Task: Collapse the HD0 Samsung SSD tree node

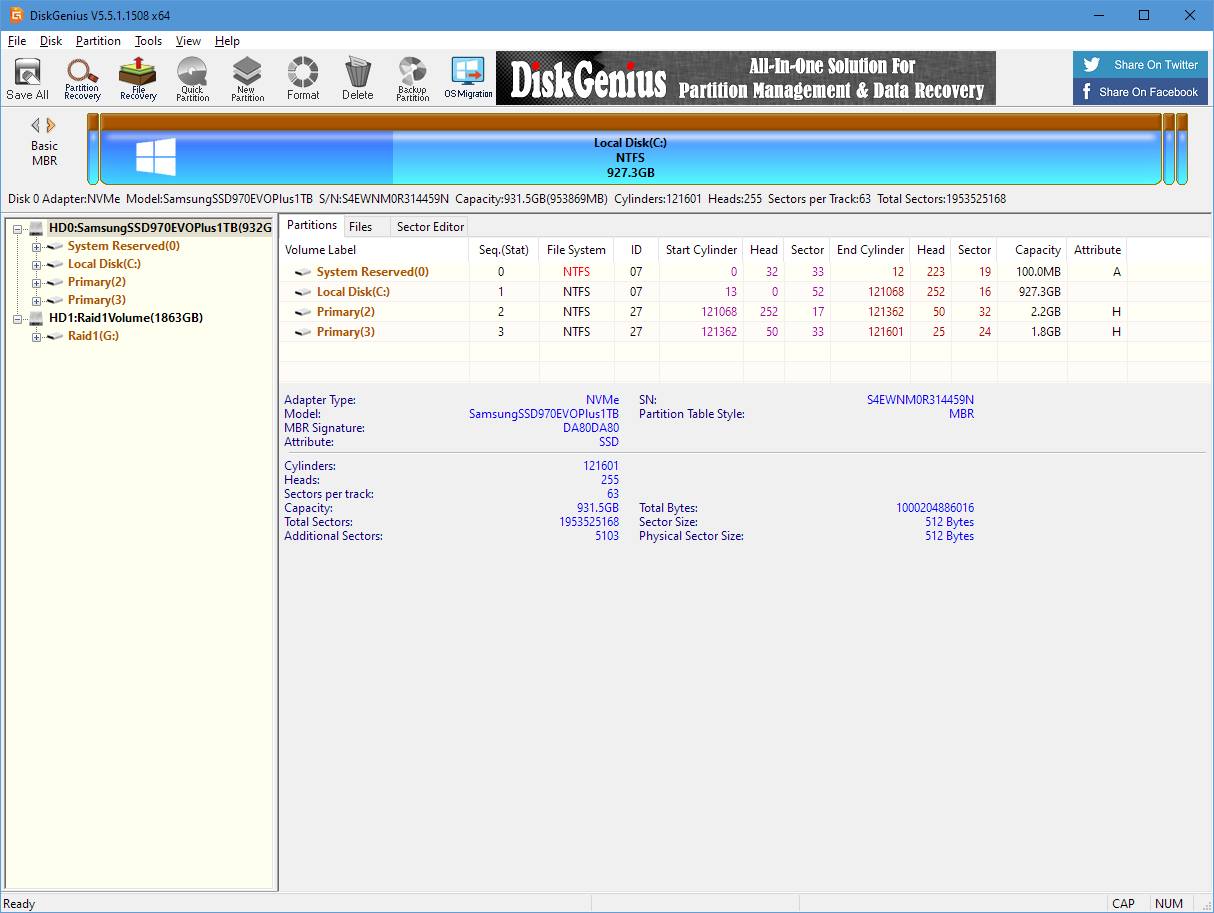Action: 18,228
